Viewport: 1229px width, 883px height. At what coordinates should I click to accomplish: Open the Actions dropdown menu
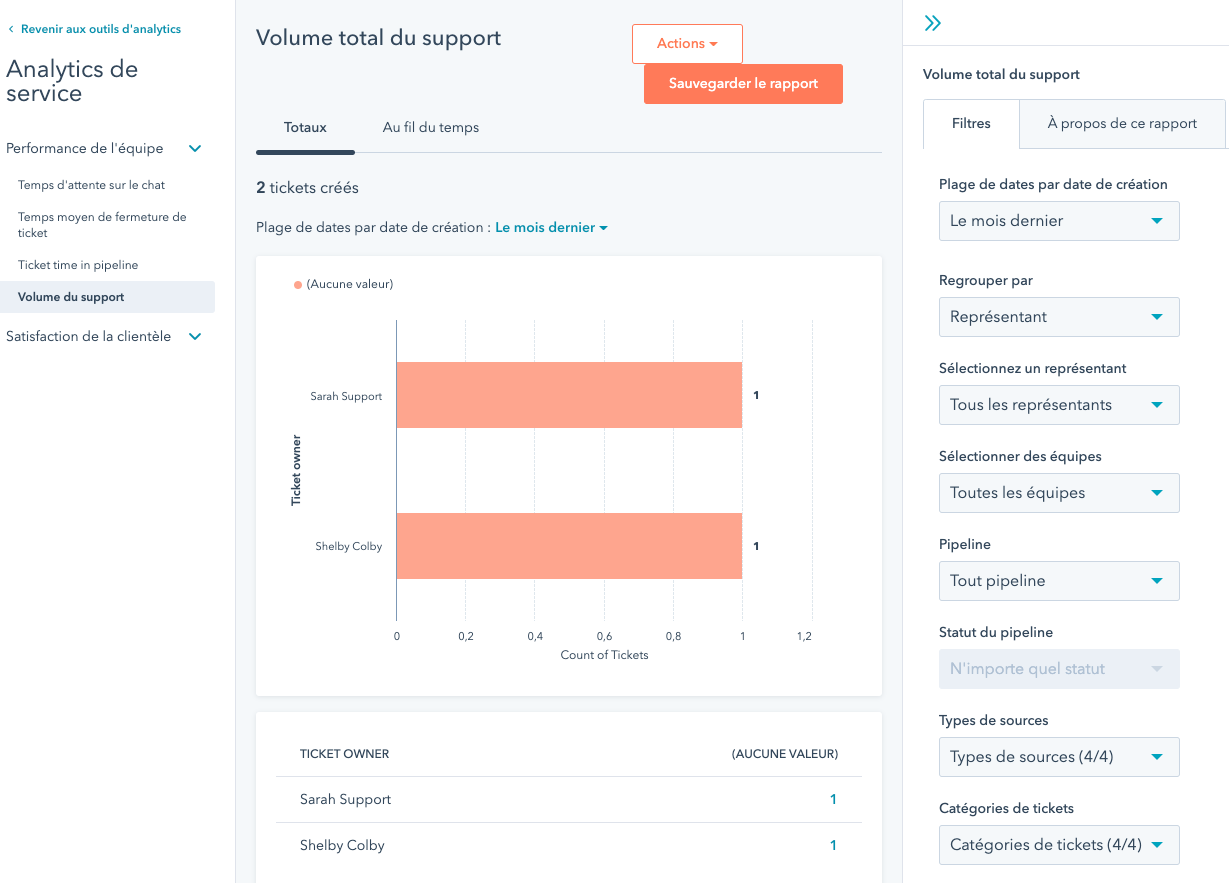point(687,44)
